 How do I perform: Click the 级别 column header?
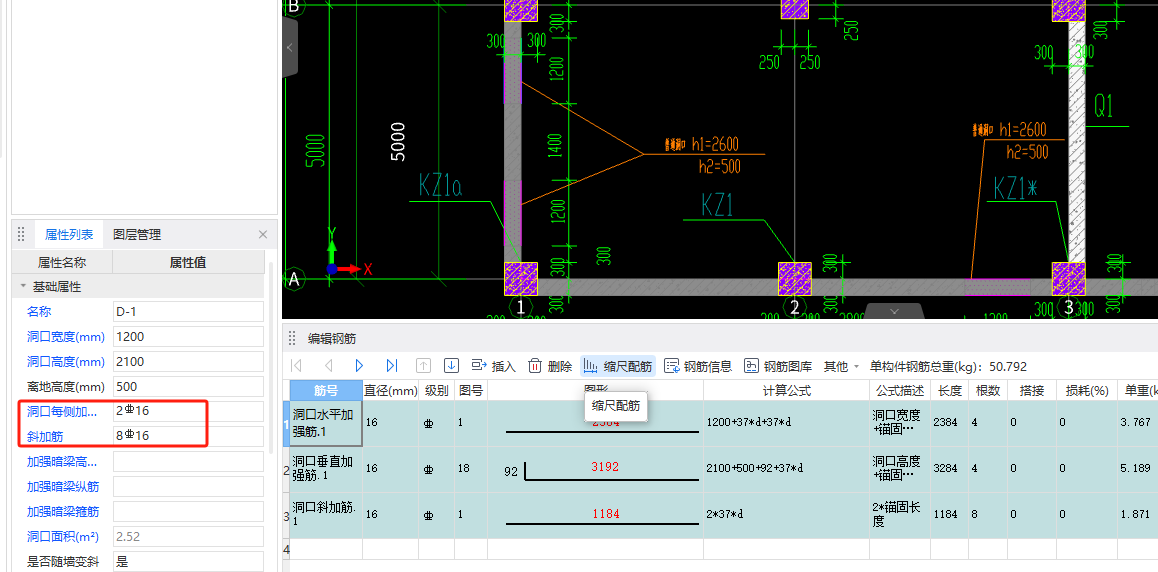[x=436, y=390]
